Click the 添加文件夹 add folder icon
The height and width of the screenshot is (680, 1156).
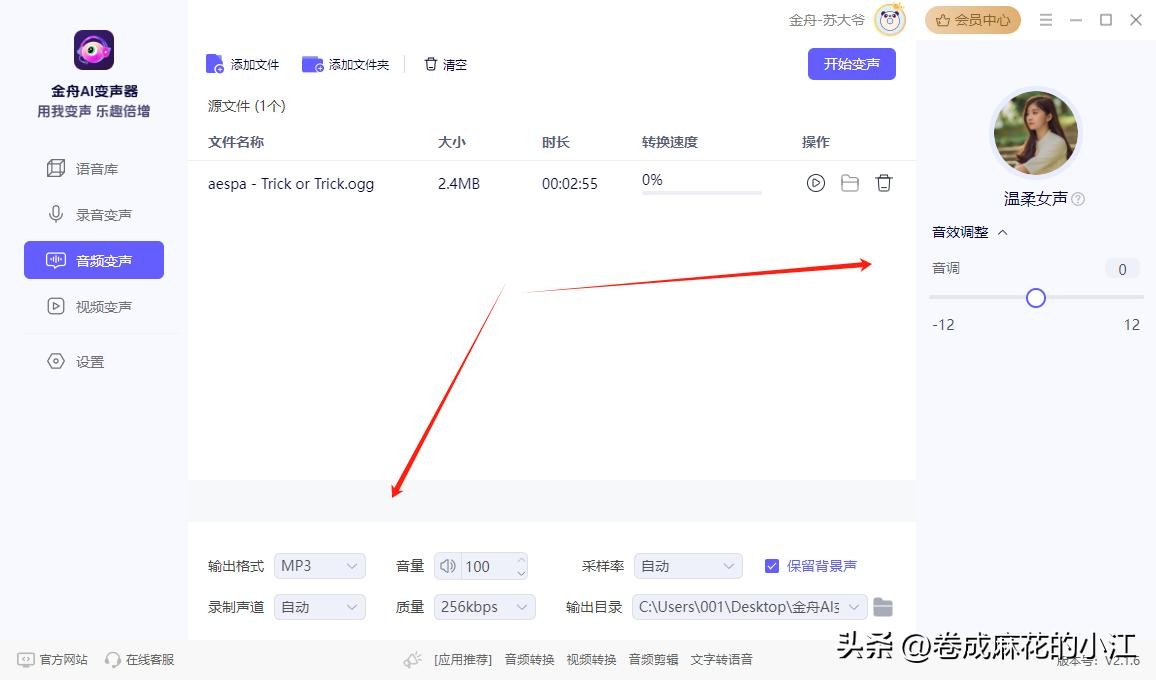tap(312, 64)
